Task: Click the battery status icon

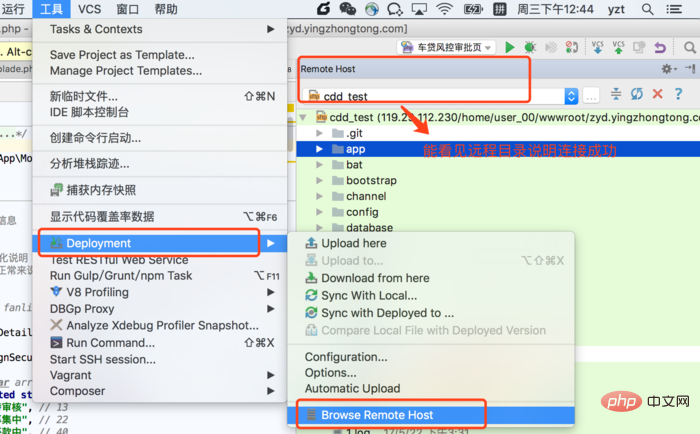Action: (x=473, y=9)
